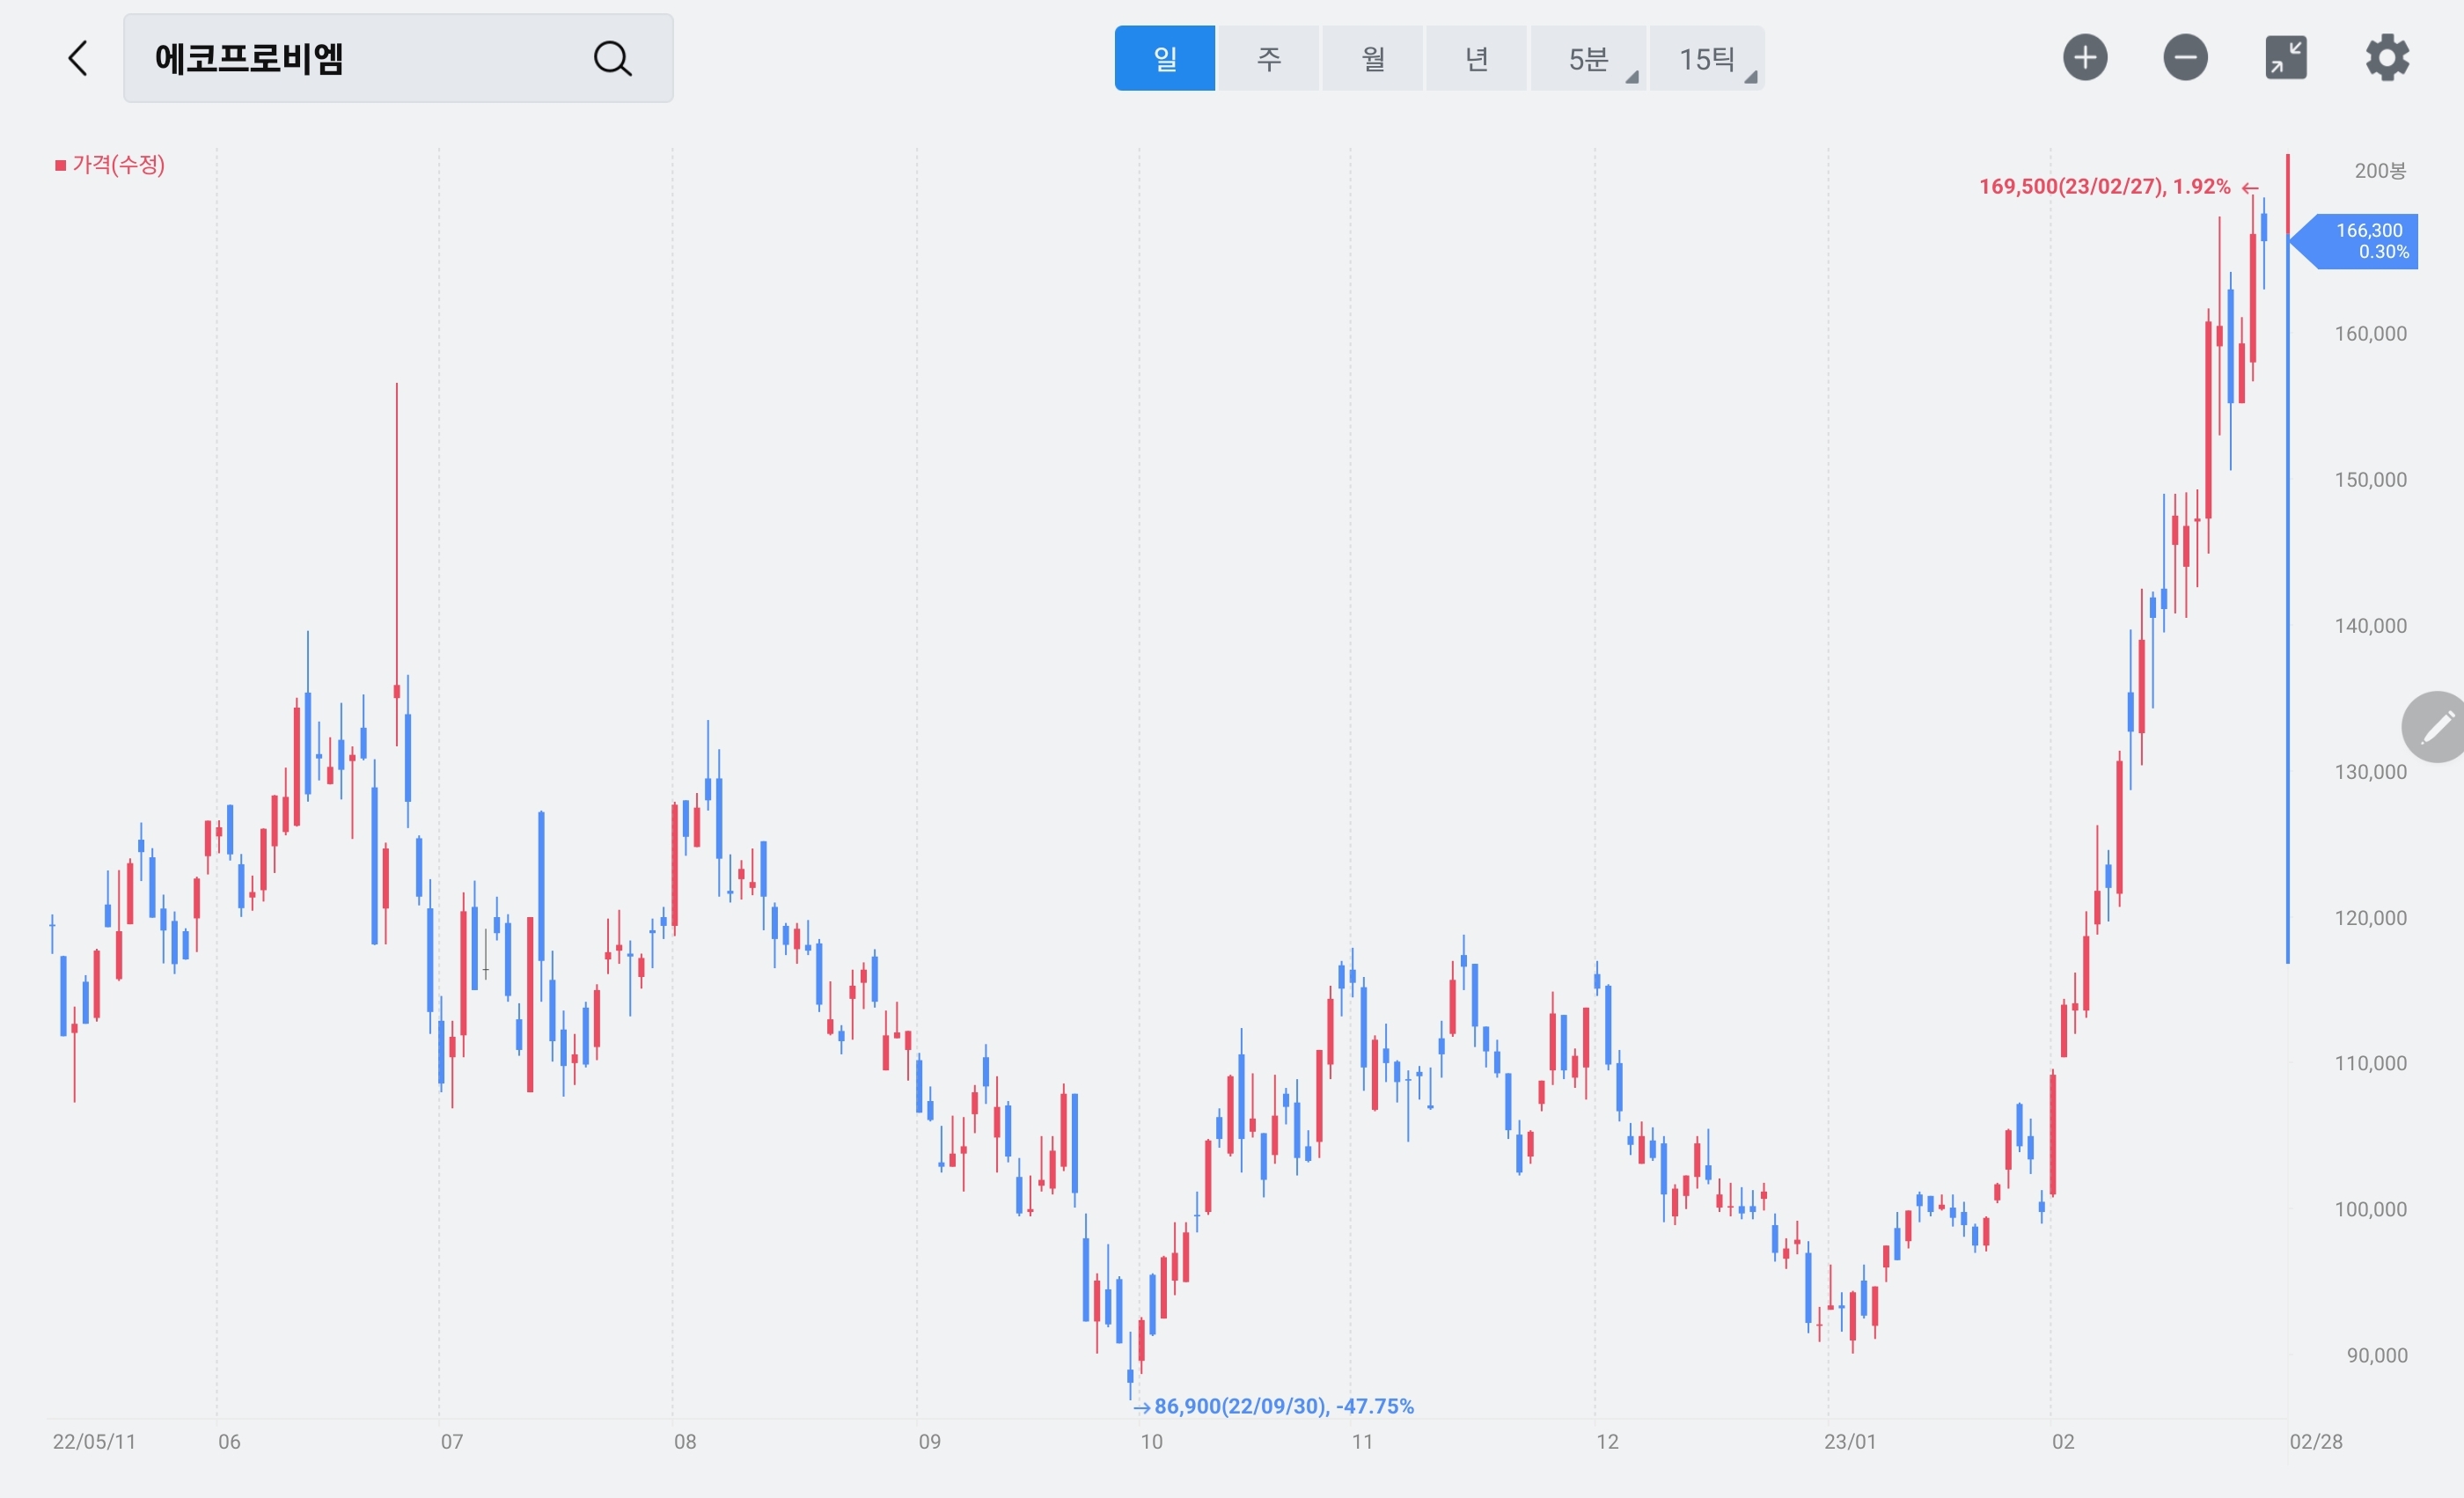The width and height of the screenshot is (2464, 1498).
Task: Open chart settings gear icon
Action: pos(2387,57)
